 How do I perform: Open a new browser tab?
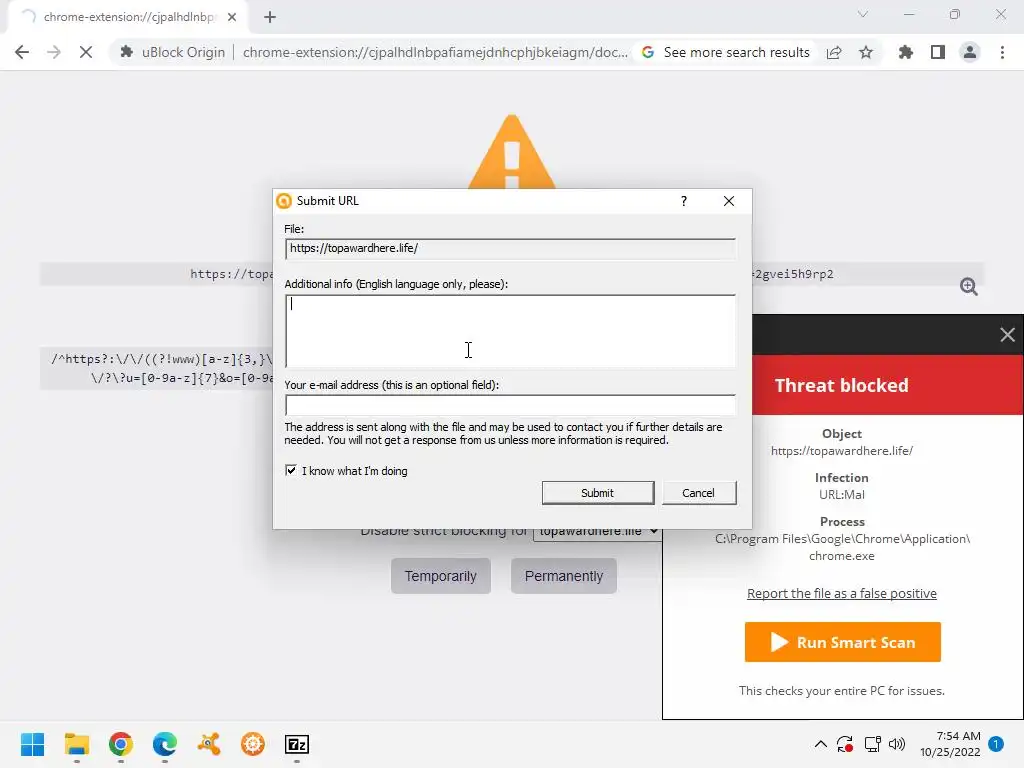pos(270,17)
